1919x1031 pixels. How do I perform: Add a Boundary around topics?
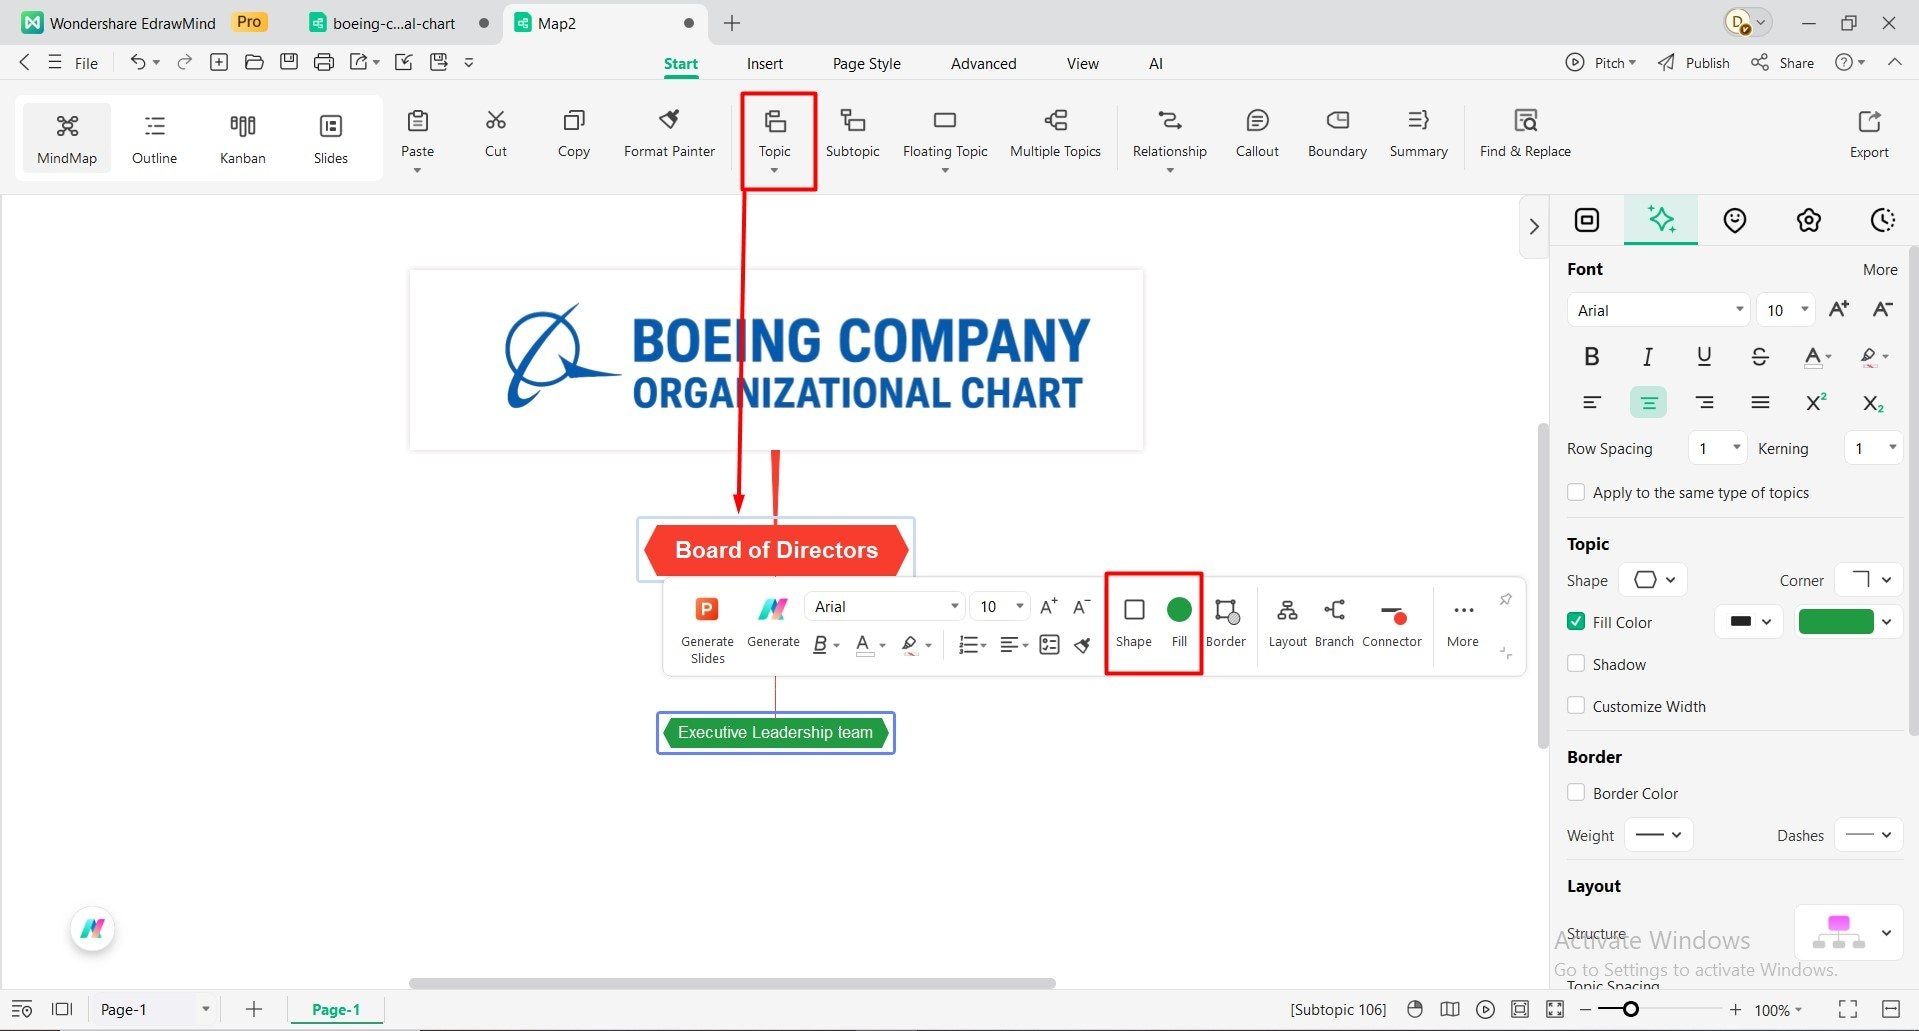click(1337, 133)
